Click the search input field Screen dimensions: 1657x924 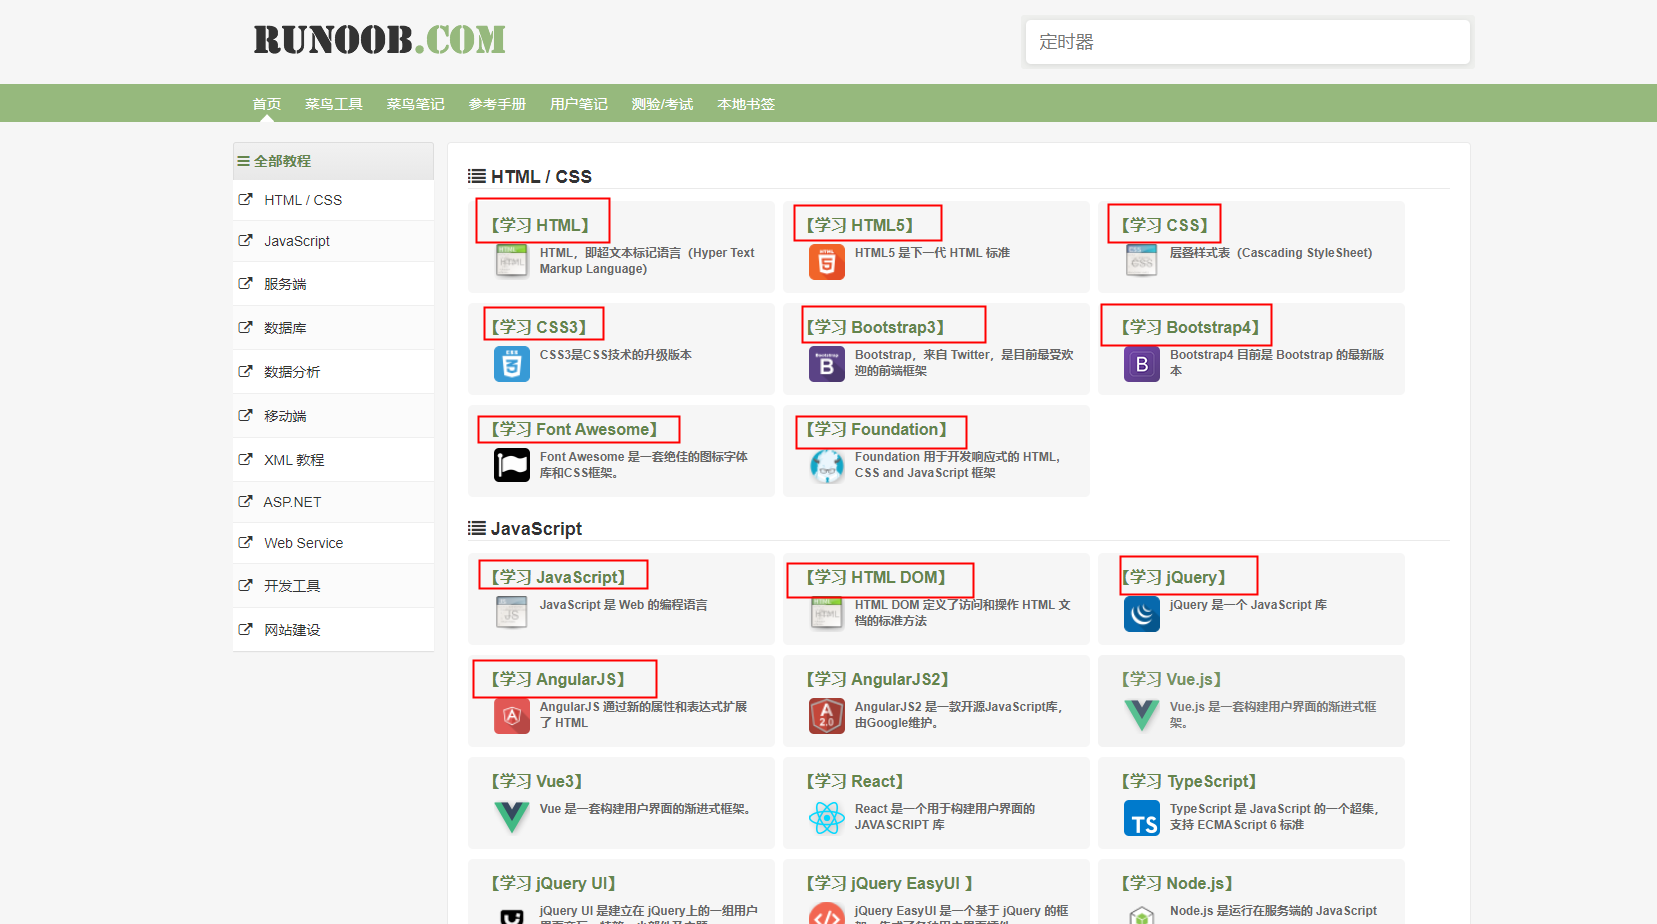(1247, 42)
